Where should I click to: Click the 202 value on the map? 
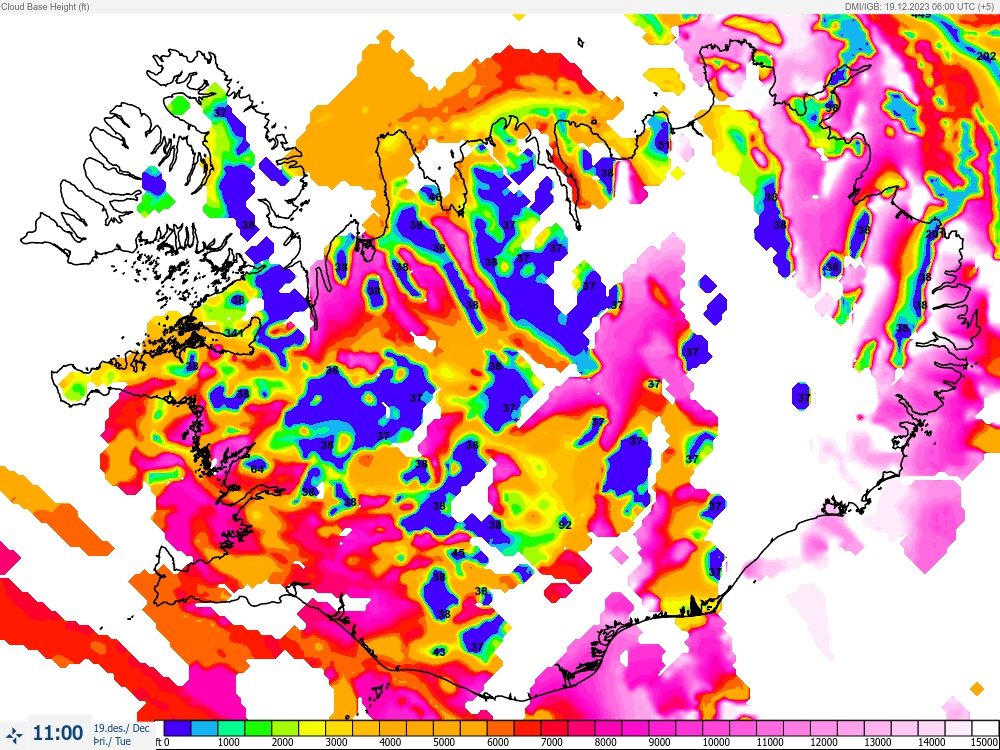click(x=986, y=56)
